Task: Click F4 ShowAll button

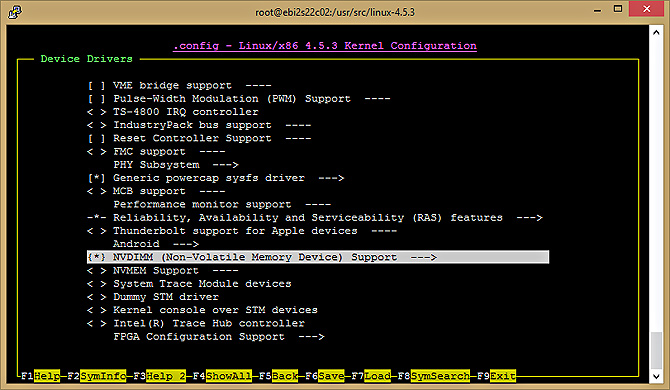Action: point(222,376)
